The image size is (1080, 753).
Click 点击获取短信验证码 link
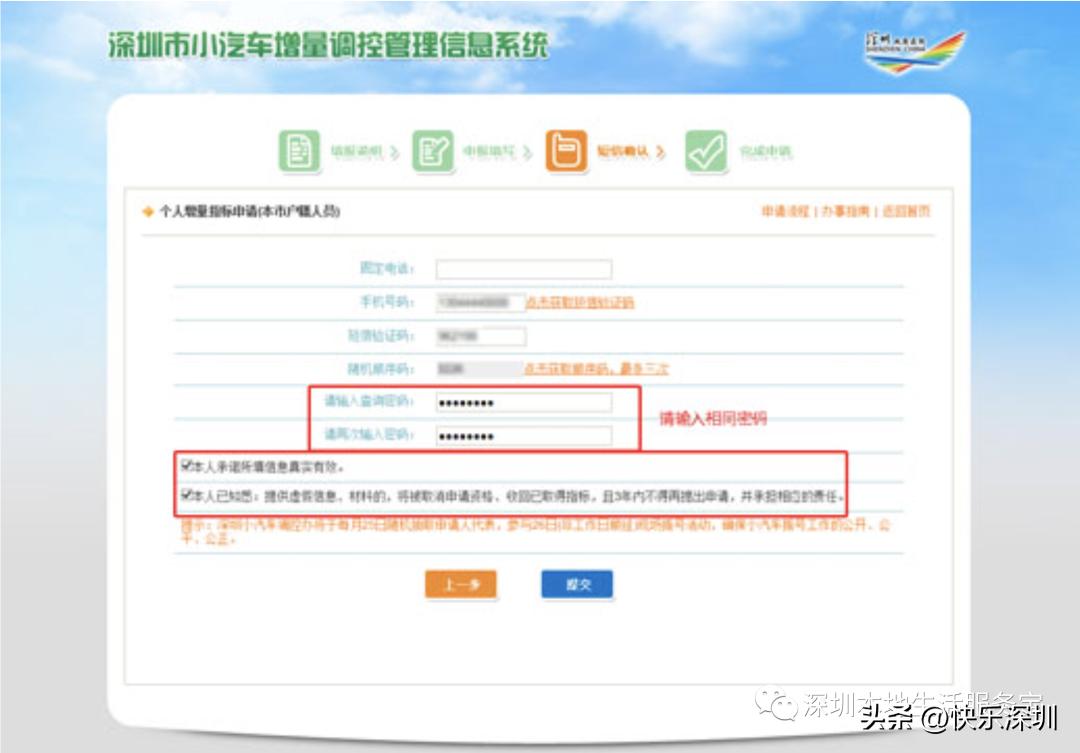(583, 302)
